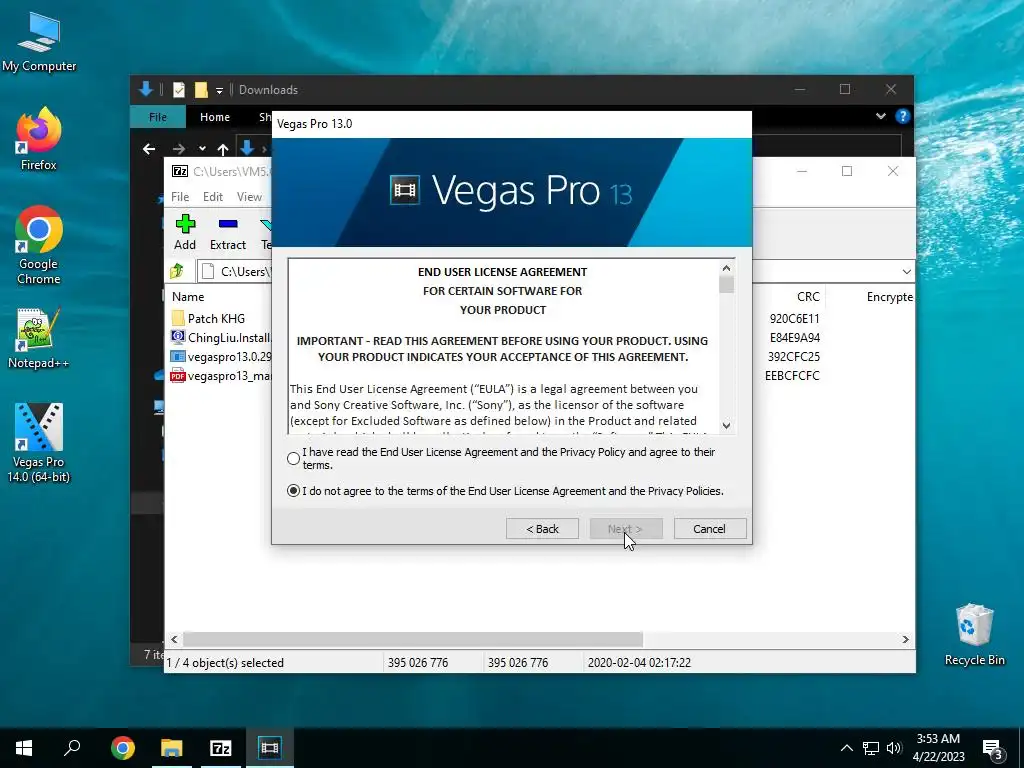Select the Patch KHG folder
This screenshot has width=1024, height=768.
tap(216, 319)
